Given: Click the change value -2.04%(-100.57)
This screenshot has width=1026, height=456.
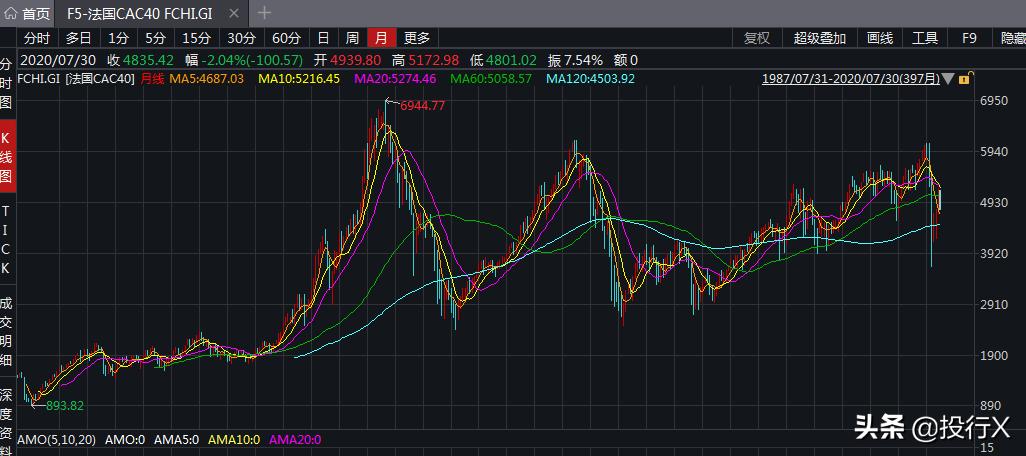Looking at the screenshot, I should pos(253,60).
